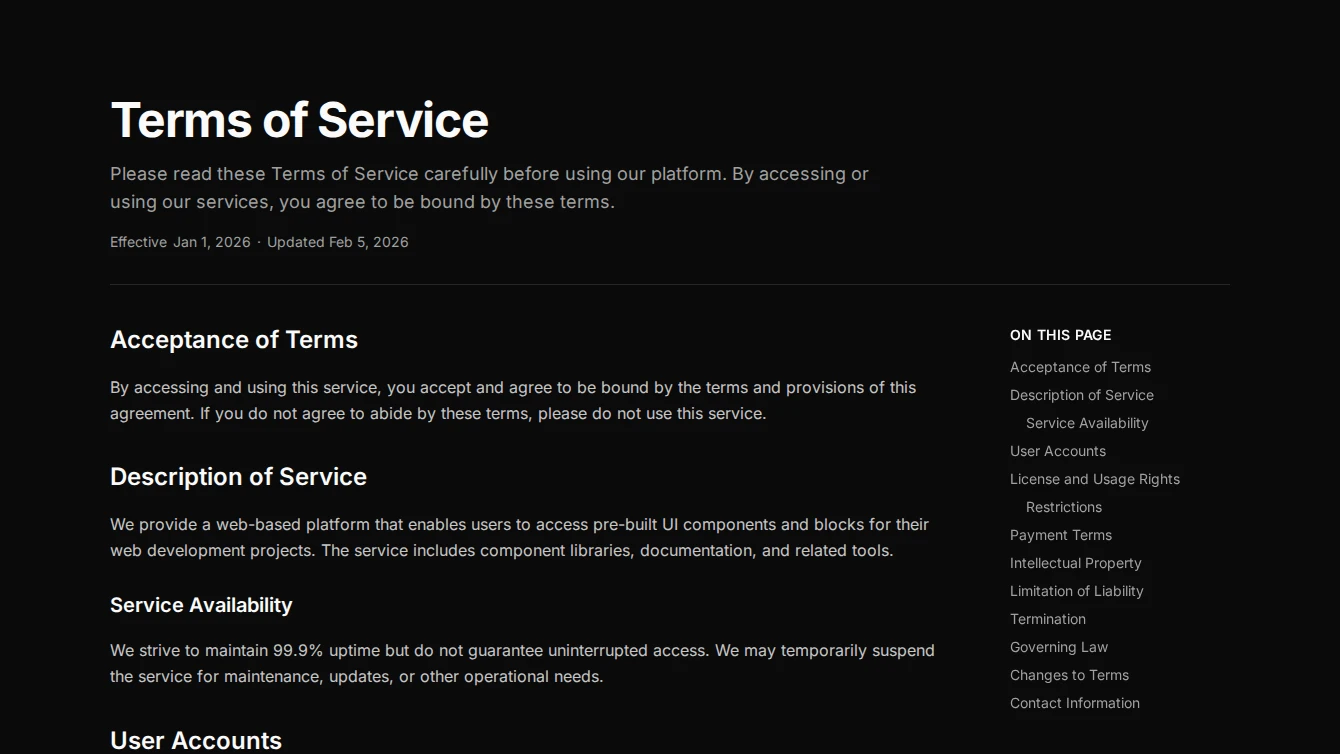Click the Updated Feb 5, 2026 date text

pyautogui.click(x=337, y=242)
